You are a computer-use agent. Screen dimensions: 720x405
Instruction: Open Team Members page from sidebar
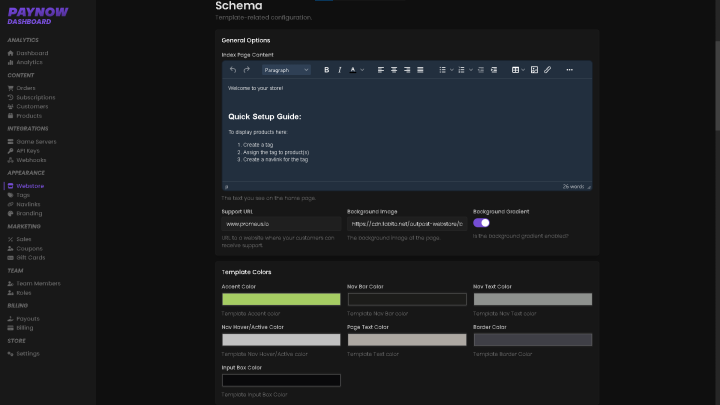coord(38,283)
